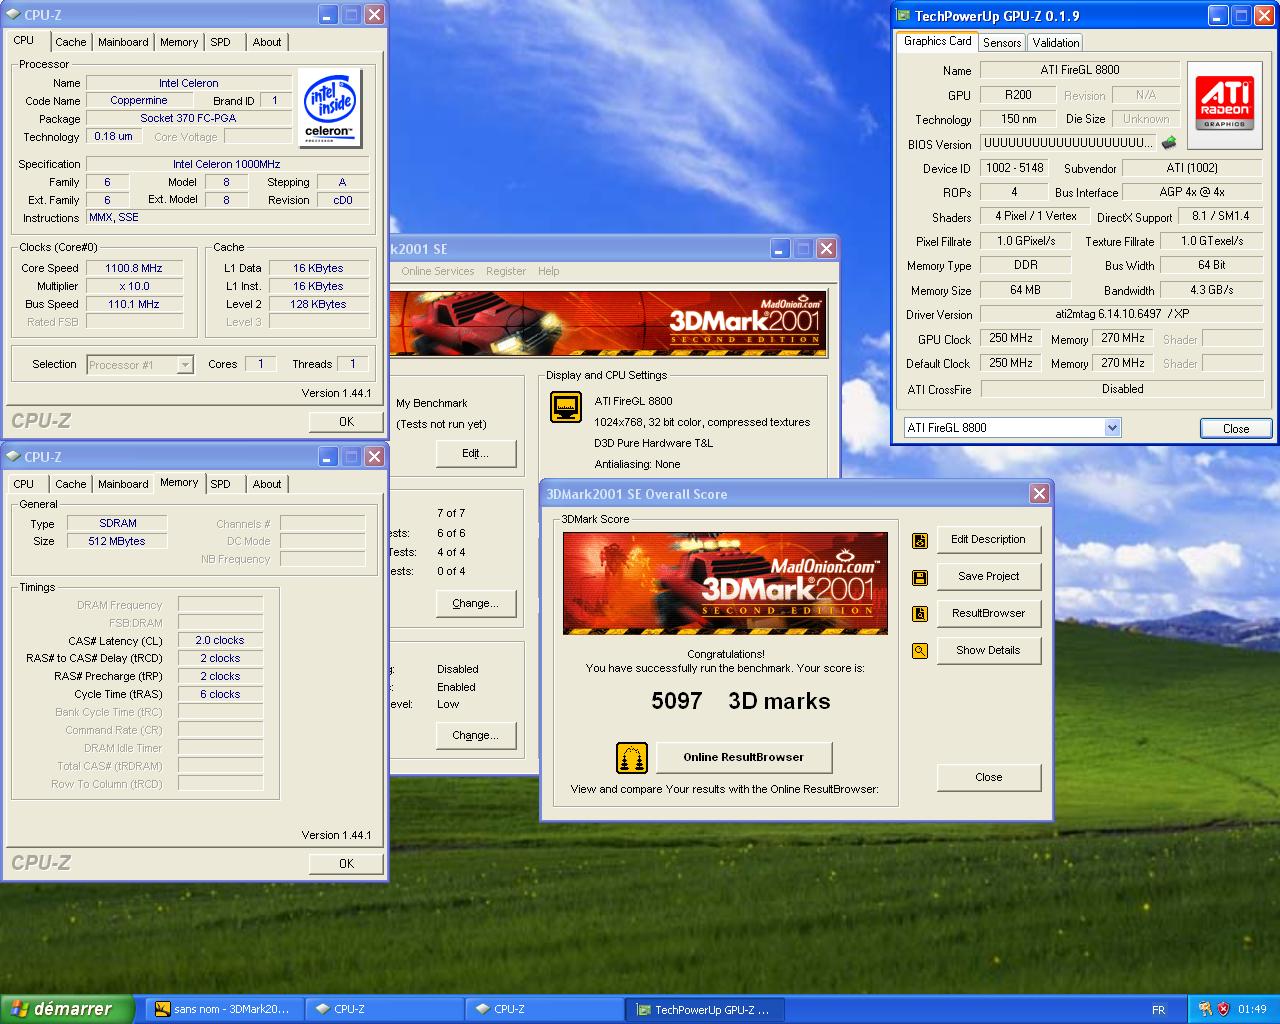Image resolution: width=1280 pixels, height=1024 pixels.
Task: Click the Close button in GPU-Z
Action: click(1236, 428)
